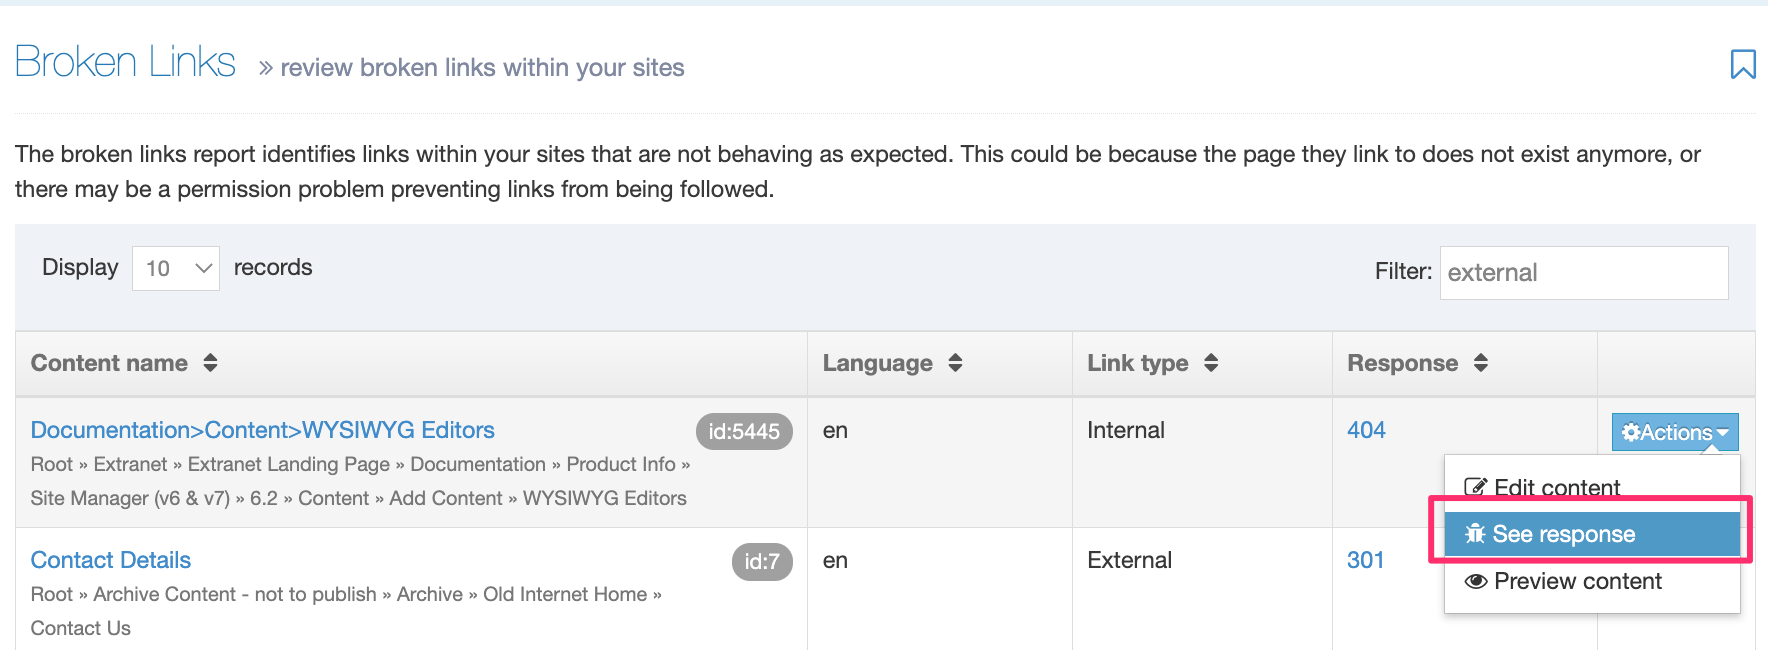Toggle the Actions dropdown caret
The image size is (1768, 650).
point(1722,432)
